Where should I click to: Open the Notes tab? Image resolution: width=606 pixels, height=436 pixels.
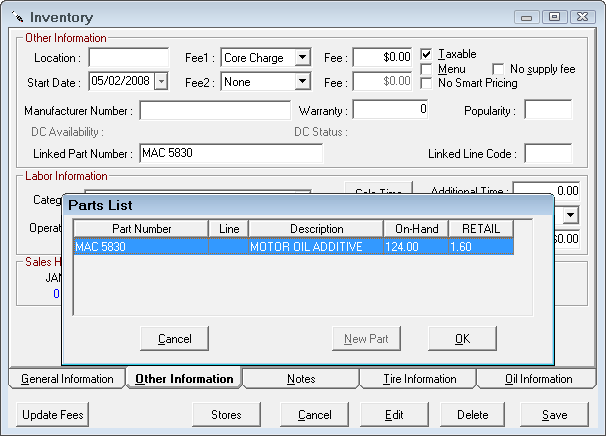pos(300,379)
